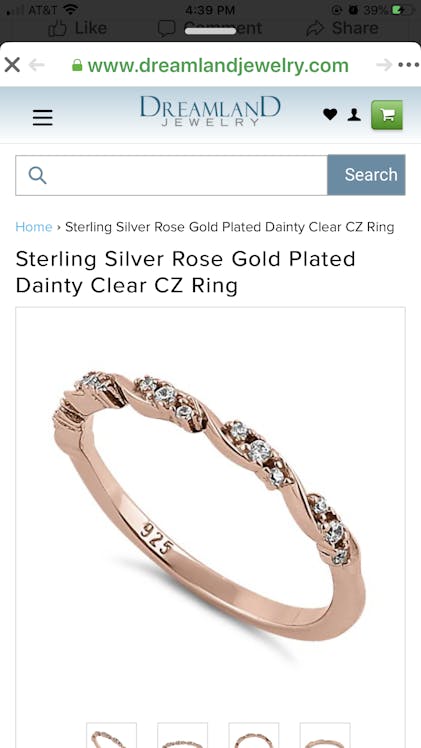The width and height of the screenshot is (421, 748).
Task: Open the hamburger navigation menu
Action: tap(42, 117)
